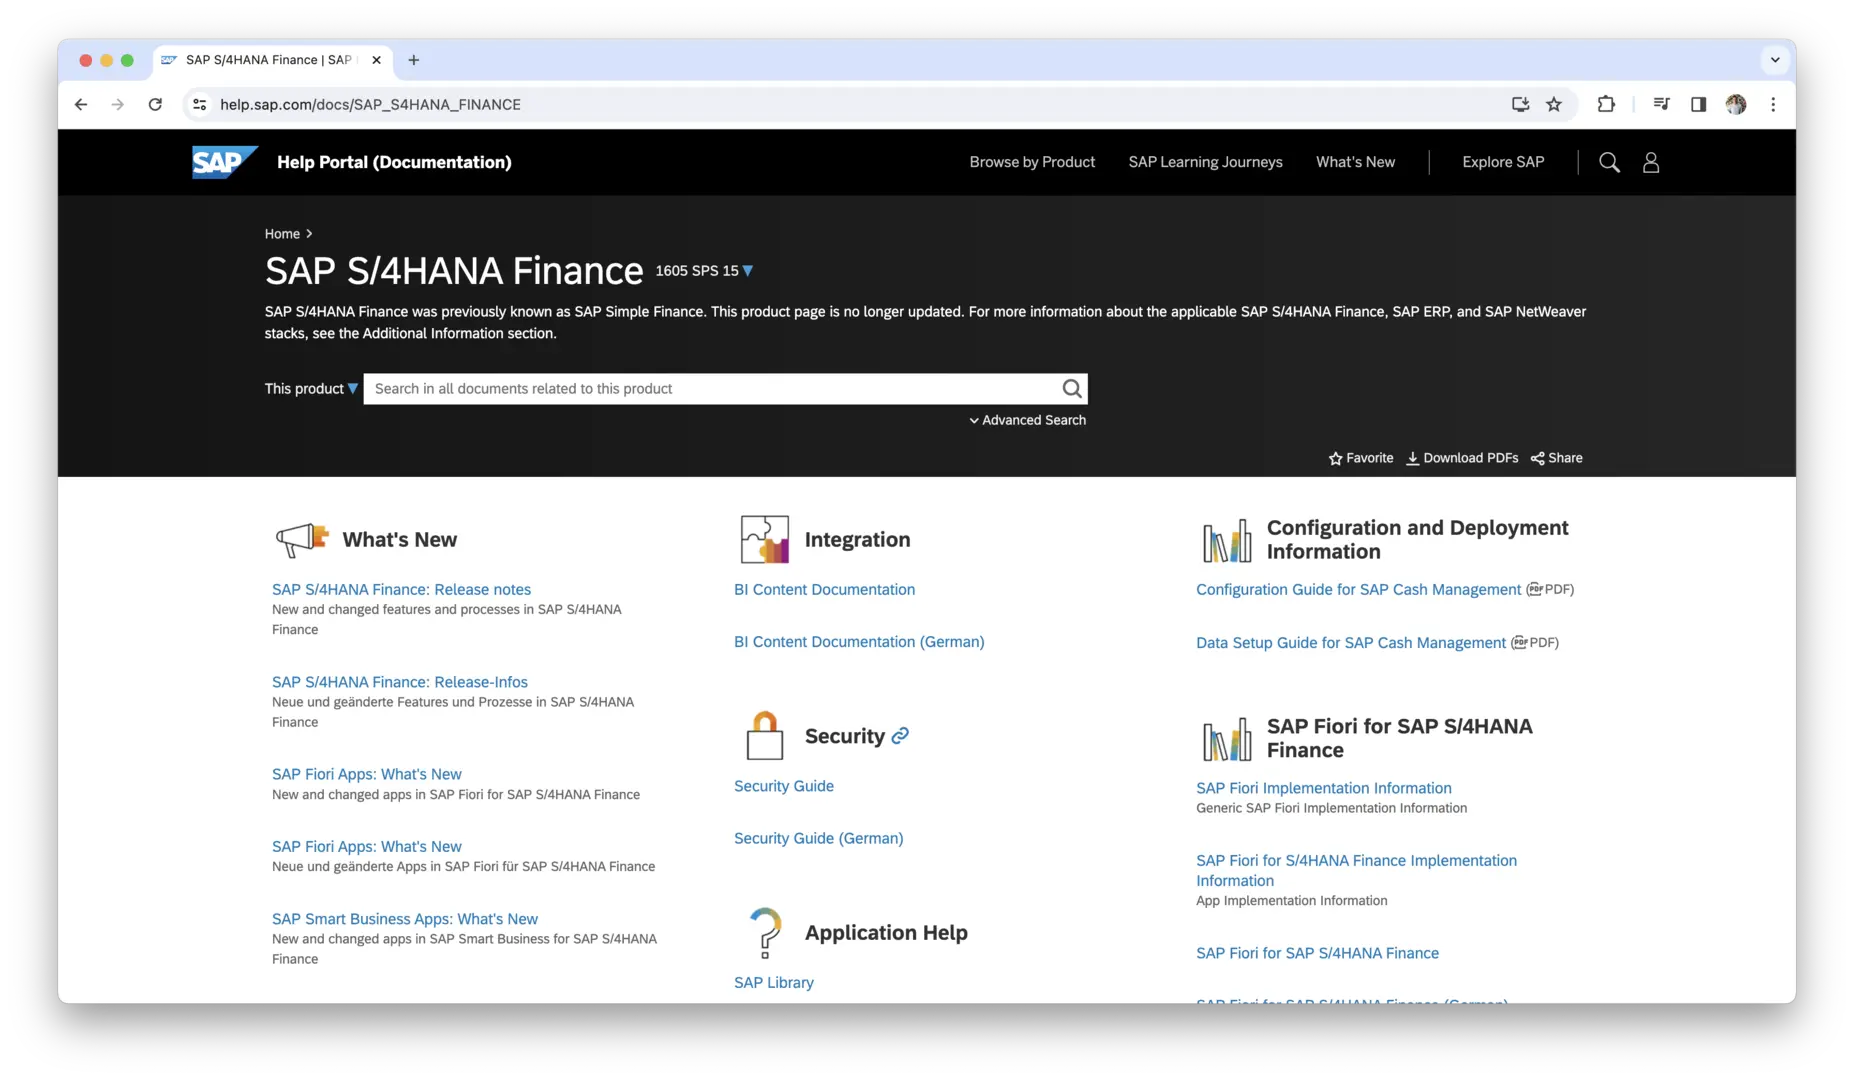Open the browser extensions puzzle icon
This screenshot has width=1854, height=1080.
tap(1606, 104)
